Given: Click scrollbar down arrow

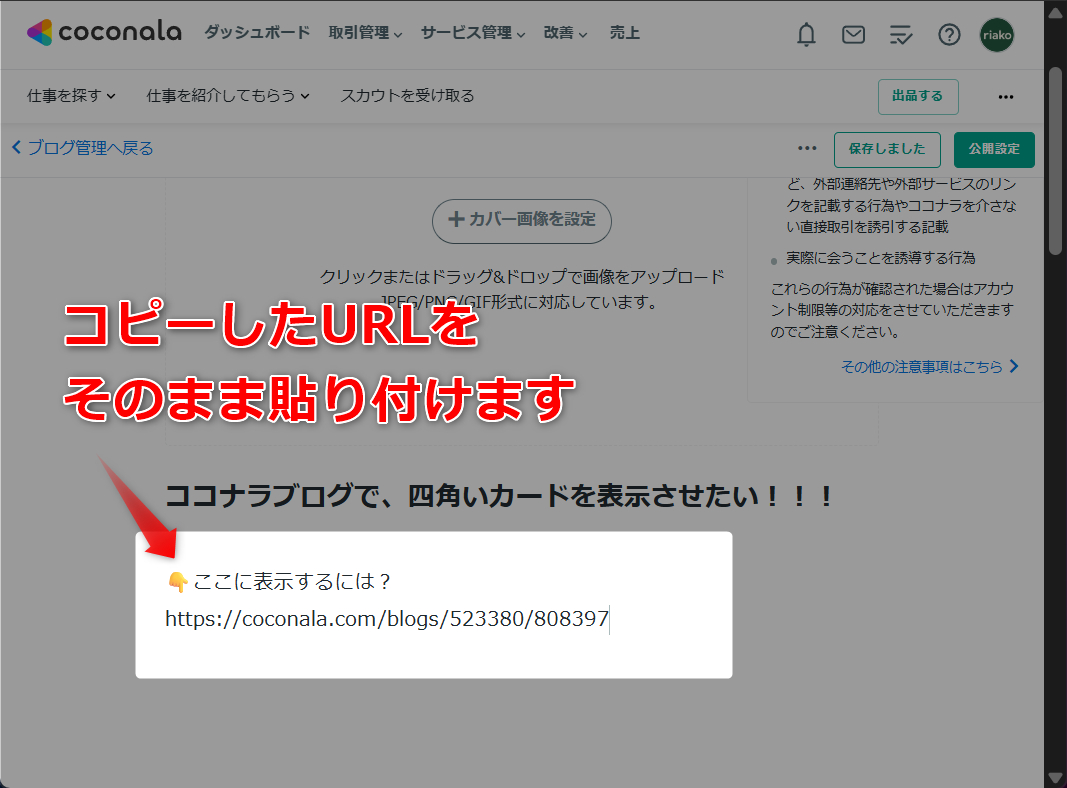Looking at the screenshot, I should (x=1055, y=777).
